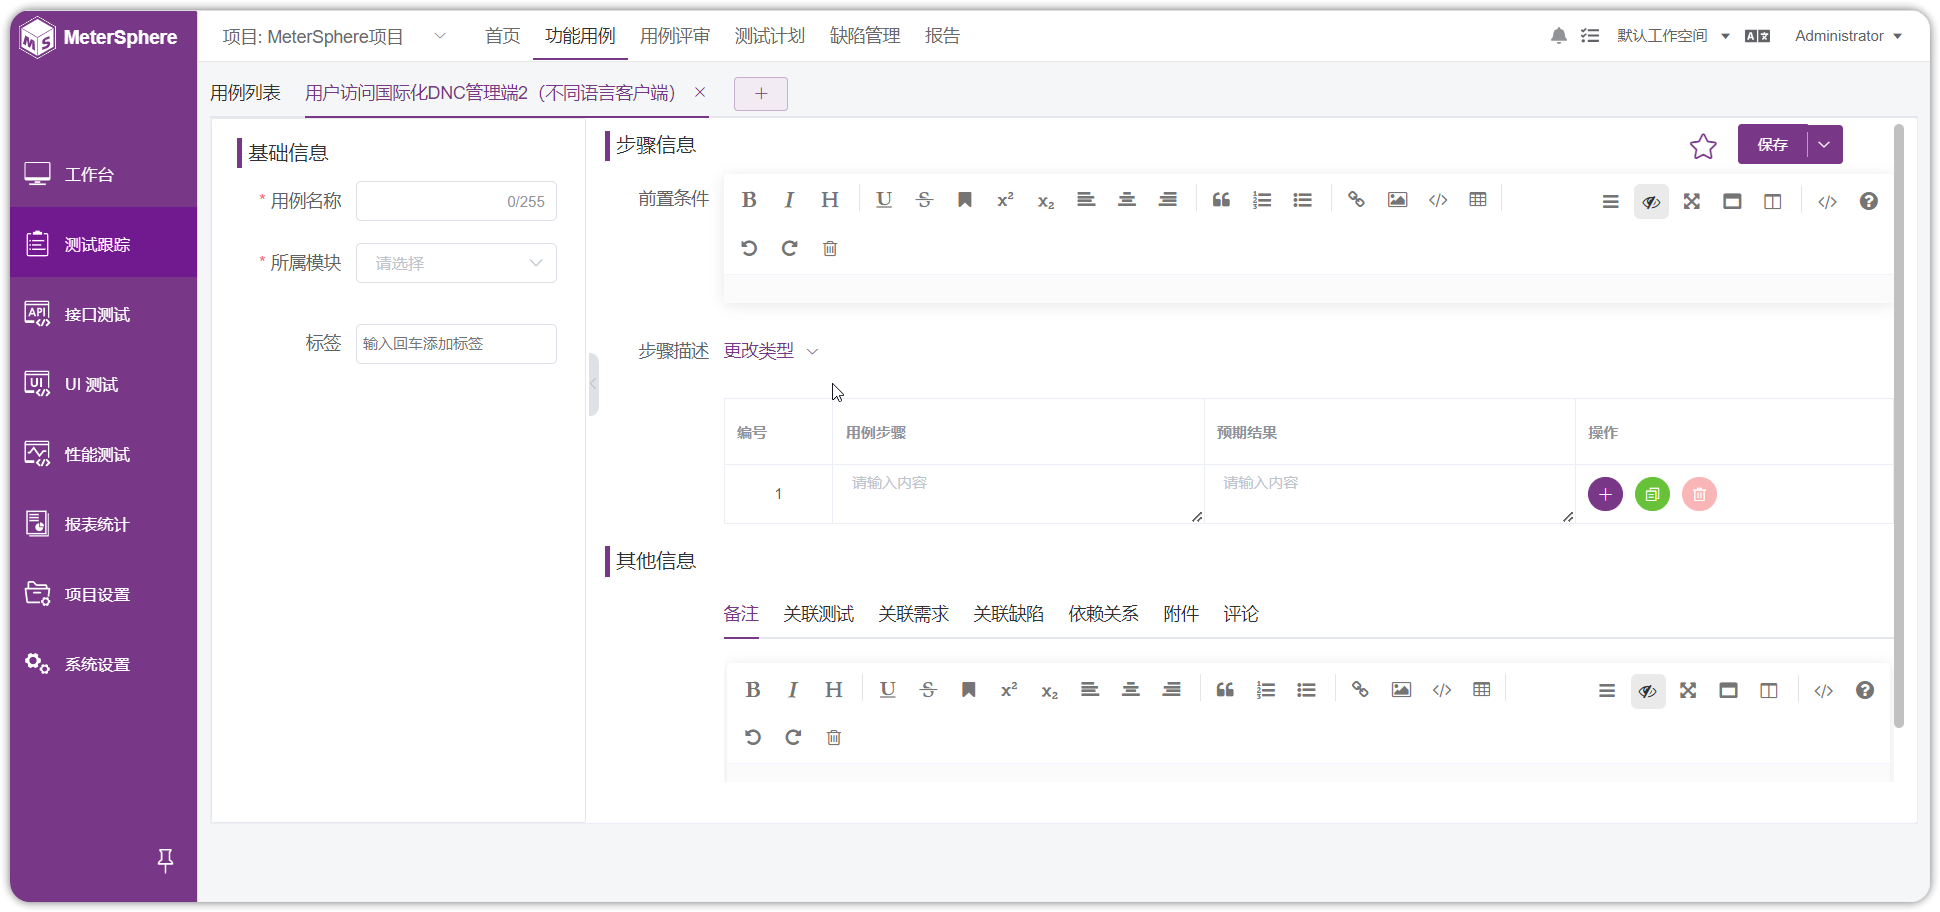Expand the 默认工作空间 workspace menu
The height and width of the screenshot is (912, 1940).
click(1673, 36)
